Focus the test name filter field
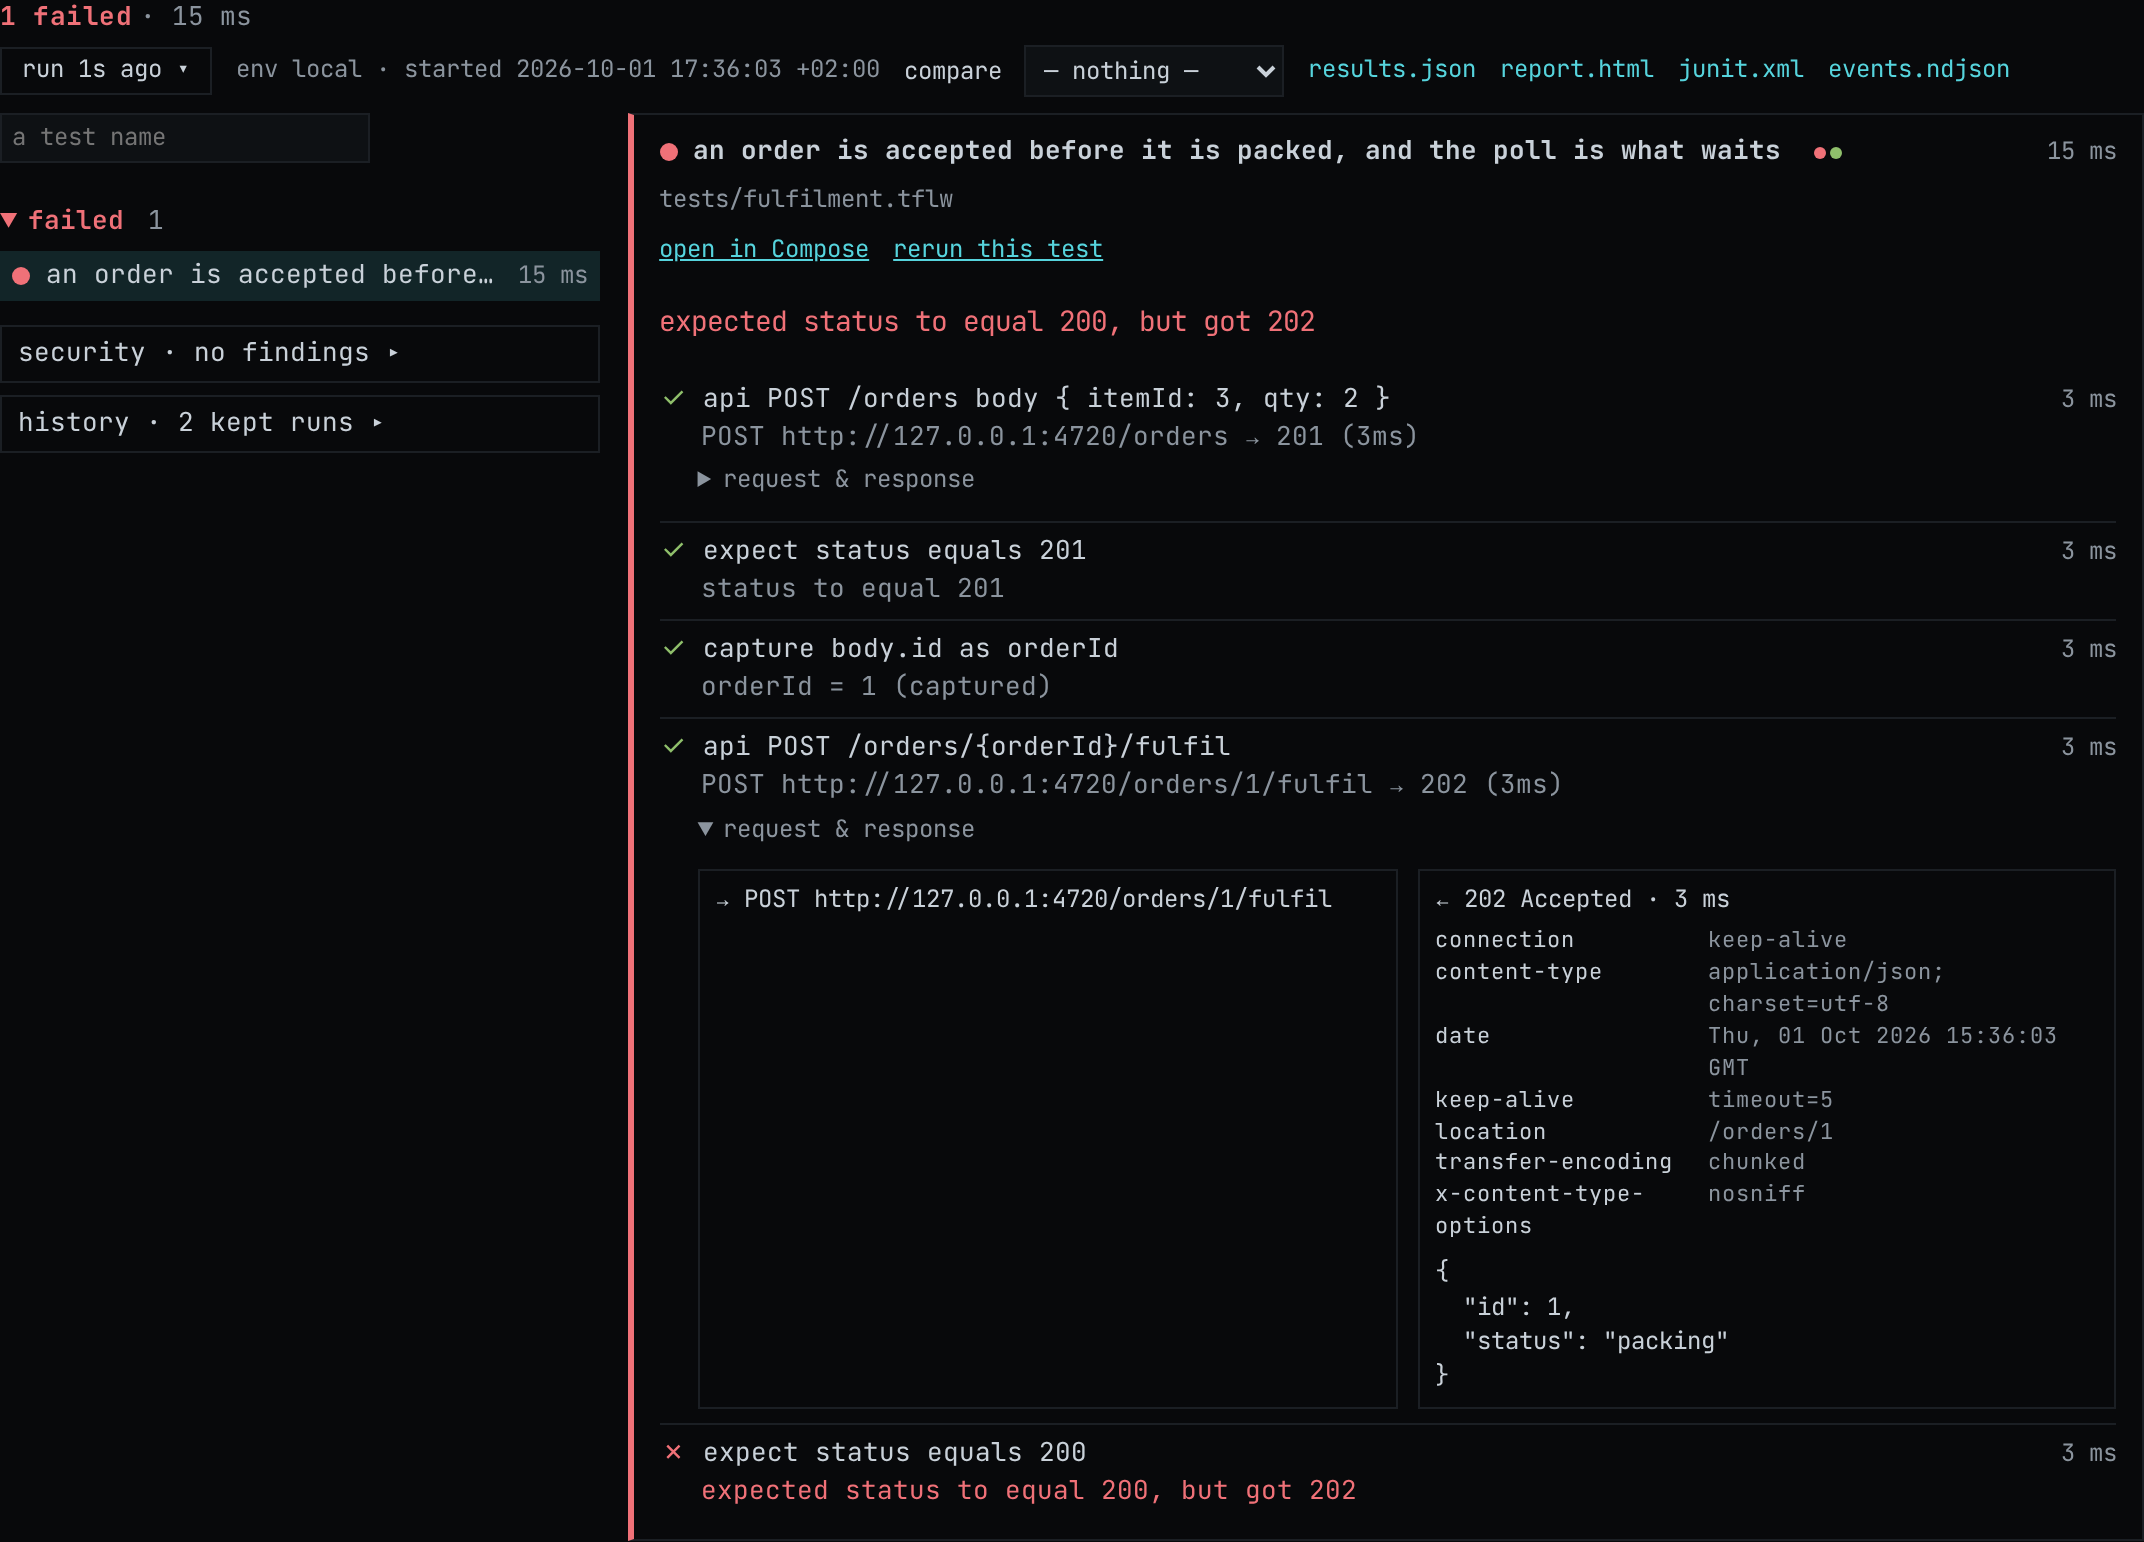 185,138
